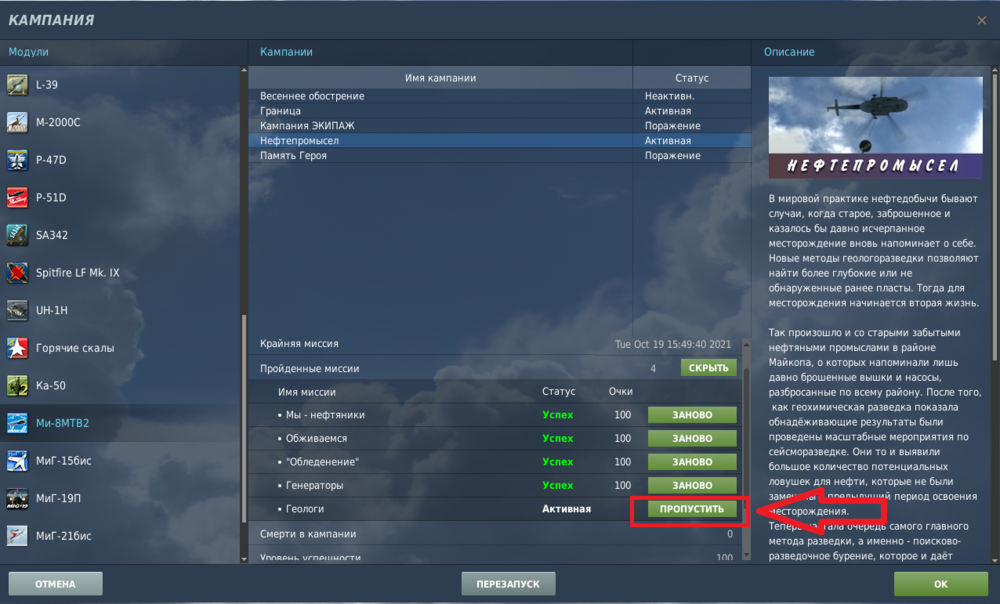Click description panel scroll-down arrow
This screenshot has width=1000, height=604.
(x=995, y=560)
